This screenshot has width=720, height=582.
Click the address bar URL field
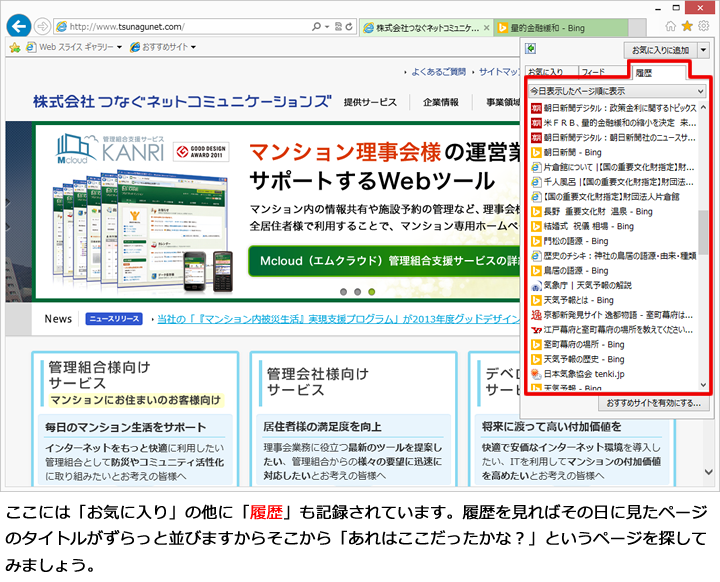[x=182, y=27]
